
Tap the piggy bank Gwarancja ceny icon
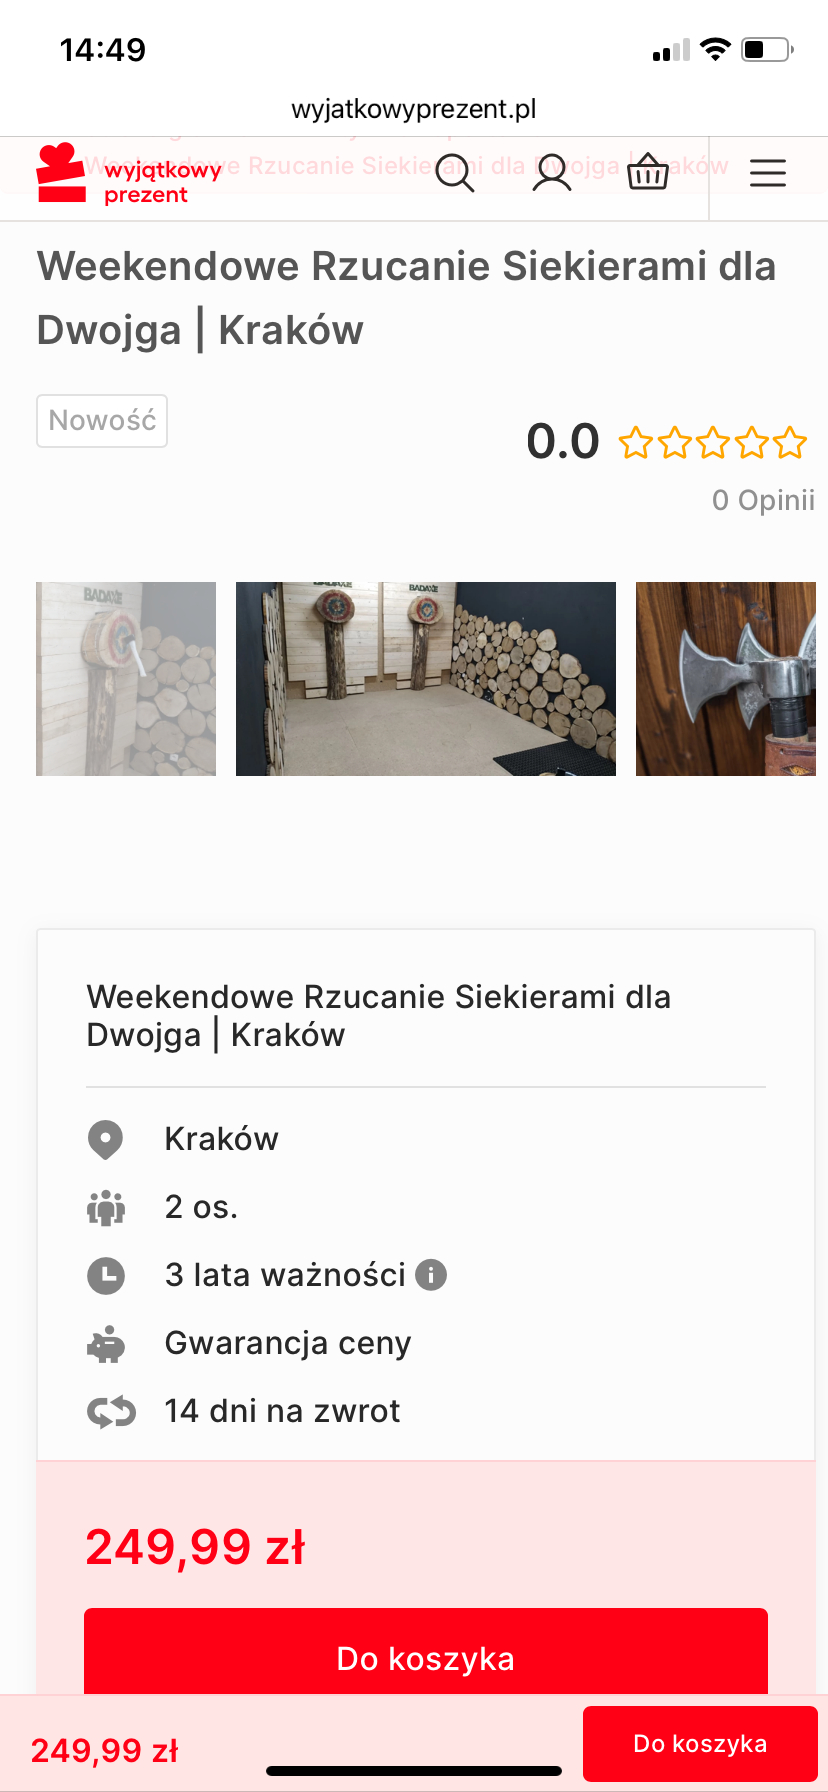point(106,1344)
